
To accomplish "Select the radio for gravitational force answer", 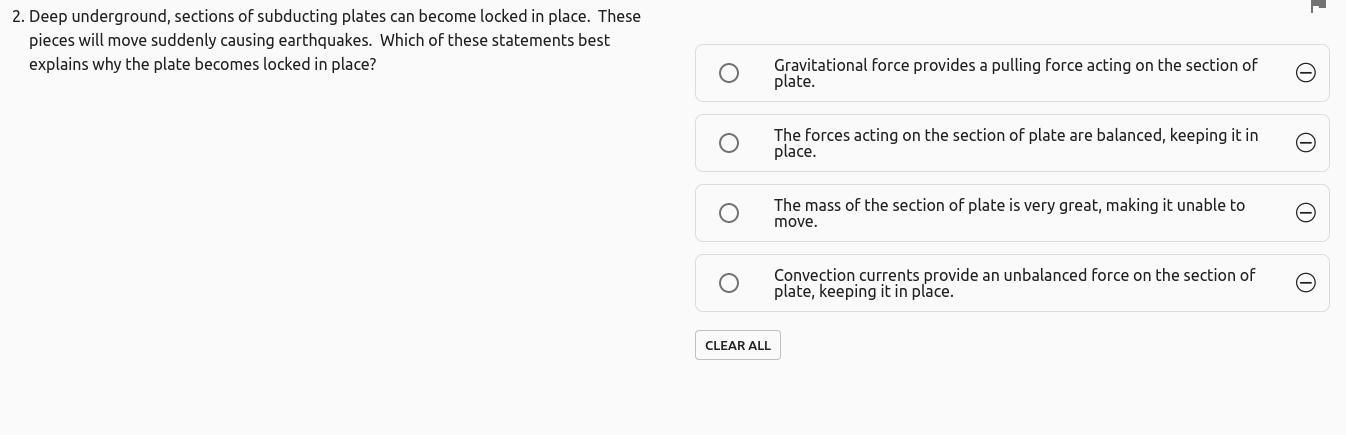I will pos(729,73).
